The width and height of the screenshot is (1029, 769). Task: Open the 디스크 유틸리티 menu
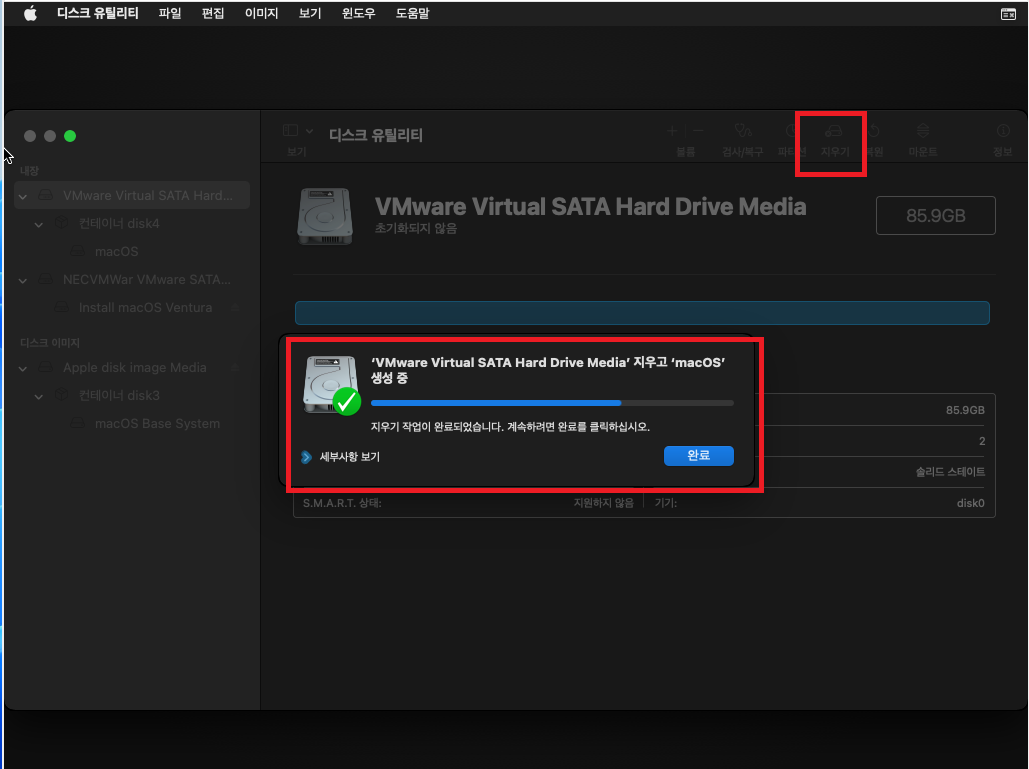coord(97,13)
